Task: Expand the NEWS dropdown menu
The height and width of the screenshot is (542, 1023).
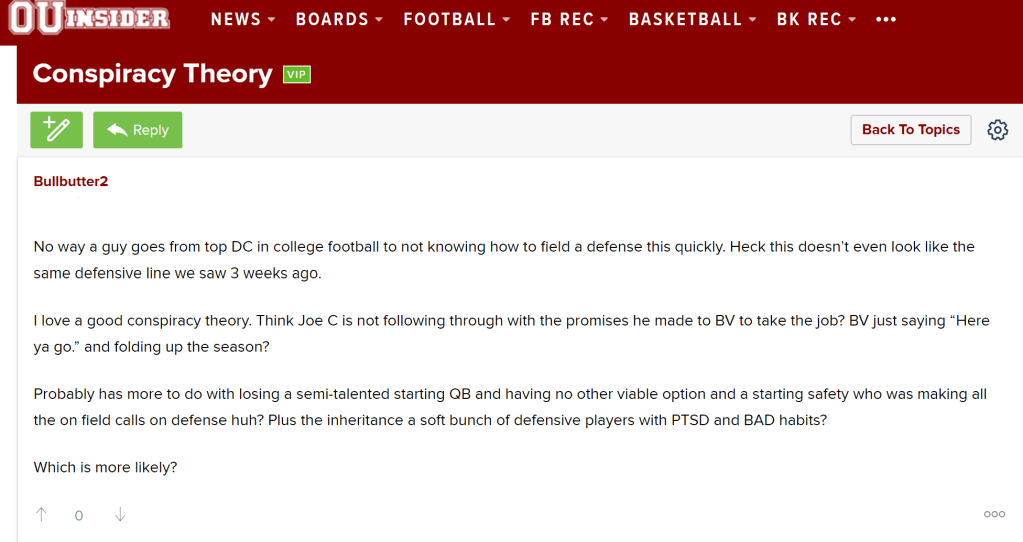Action: [x=243, y=19]
